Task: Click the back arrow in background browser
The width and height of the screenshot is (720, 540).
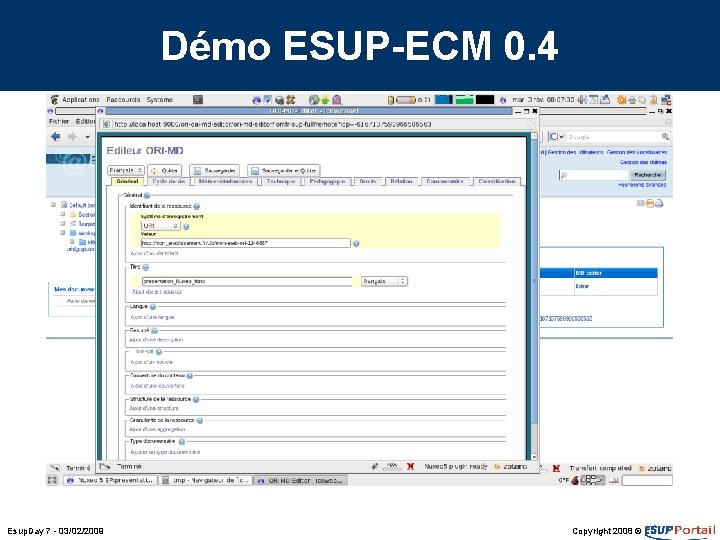Action: click(x=56, y=136)
